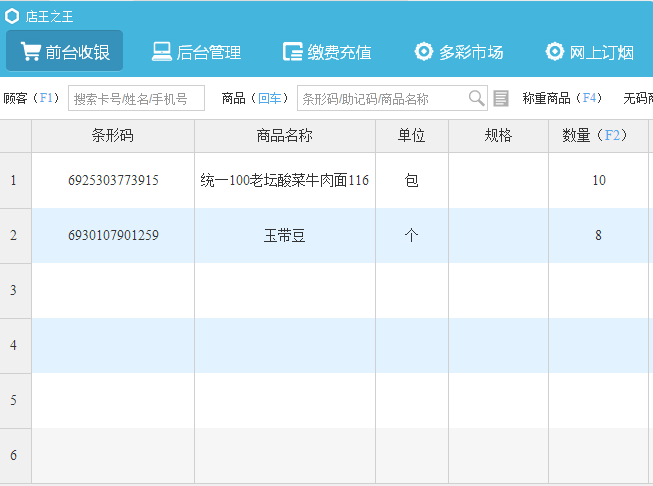Click the 条形码 column header

[113, 136]
